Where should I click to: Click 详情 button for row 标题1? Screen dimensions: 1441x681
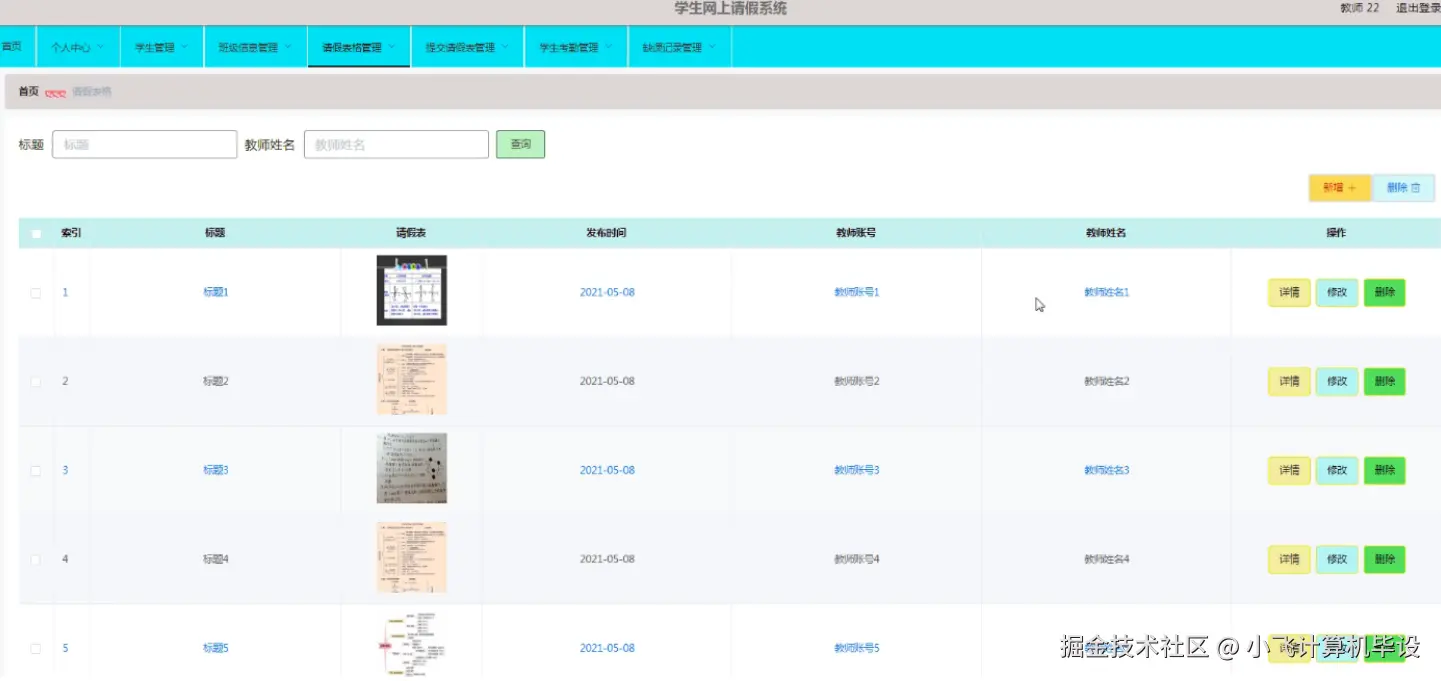click(1289, 293)
